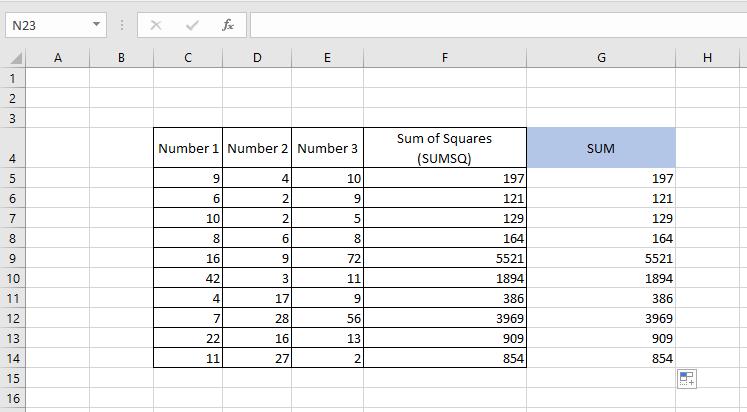Select cell G8 showing 164

601,238
